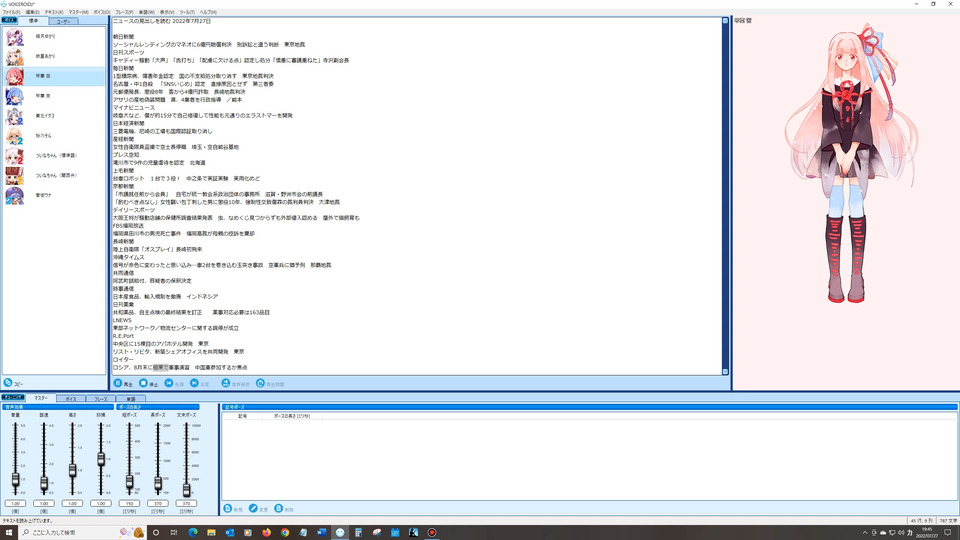This screenshot has width=960, height=540.
Task: Click the 変更 (edit) pencil icon
Action: [253, 509]
